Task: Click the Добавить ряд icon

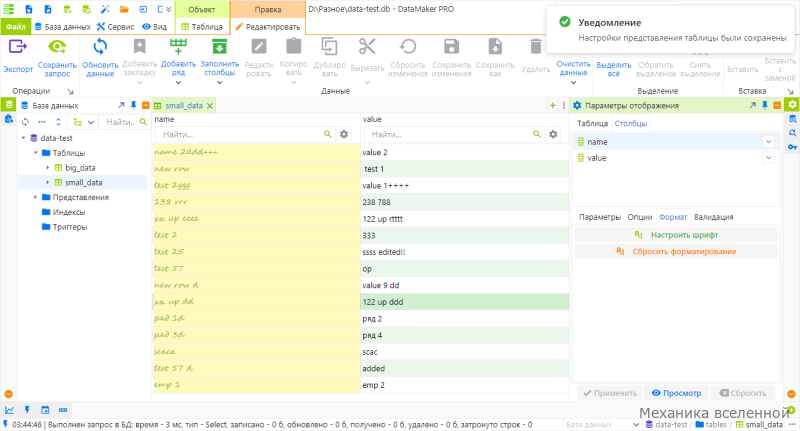Action: [x=178, y=47]
